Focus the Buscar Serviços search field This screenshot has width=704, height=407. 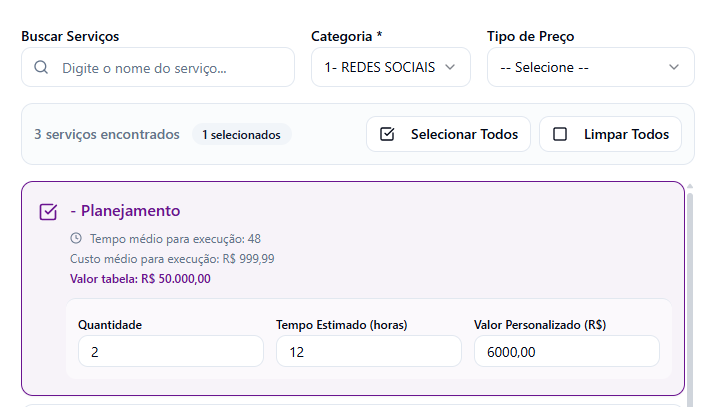[170, 68]
